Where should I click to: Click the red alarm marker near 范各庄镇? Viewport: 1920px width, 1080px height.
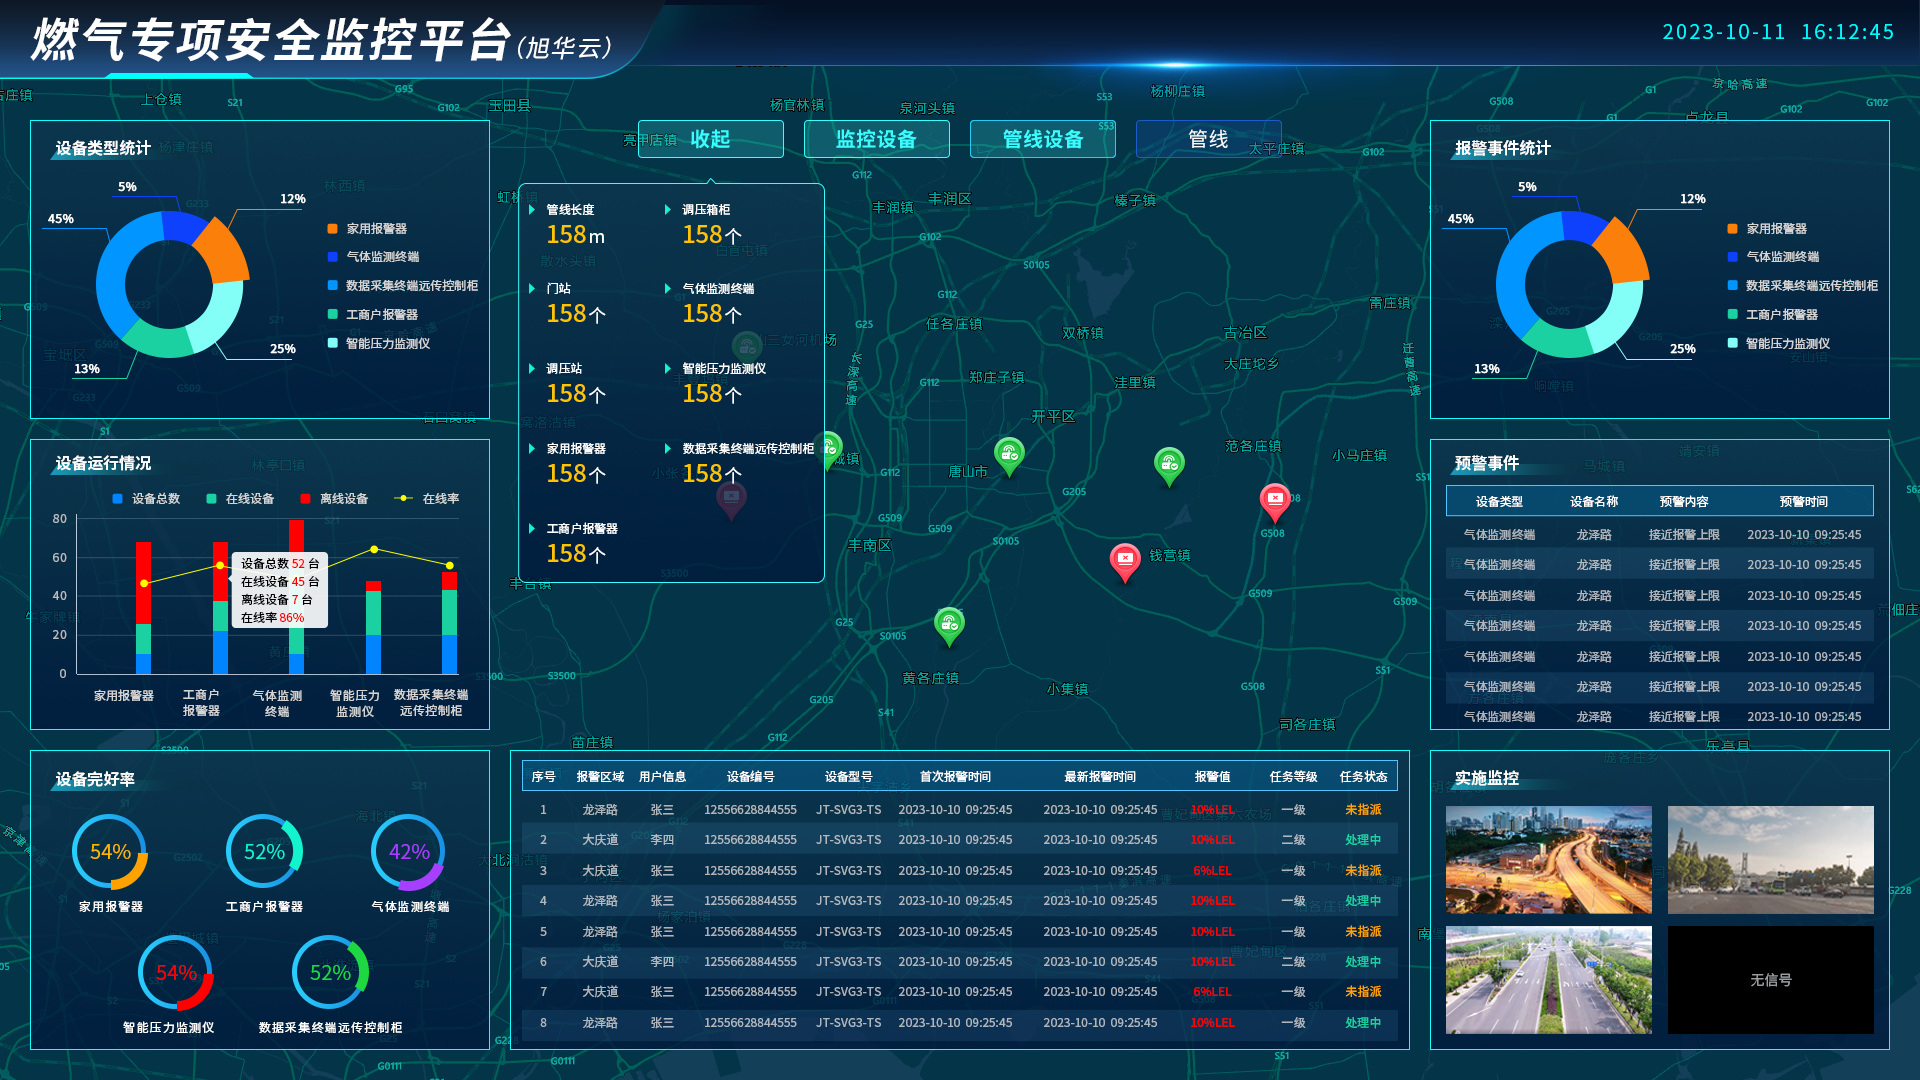pyautogui.click(x=1275, y=500)
